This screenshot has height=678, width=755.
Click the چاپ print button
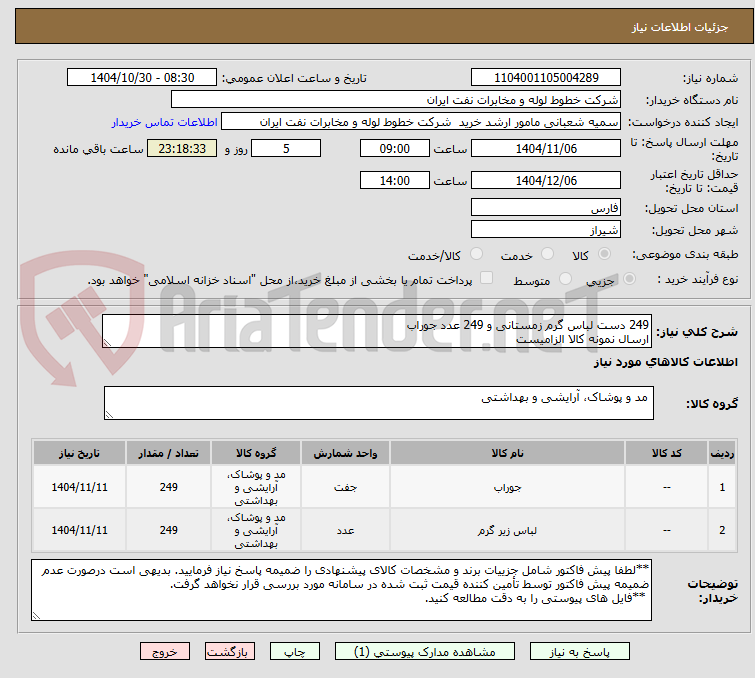(295, 652)
